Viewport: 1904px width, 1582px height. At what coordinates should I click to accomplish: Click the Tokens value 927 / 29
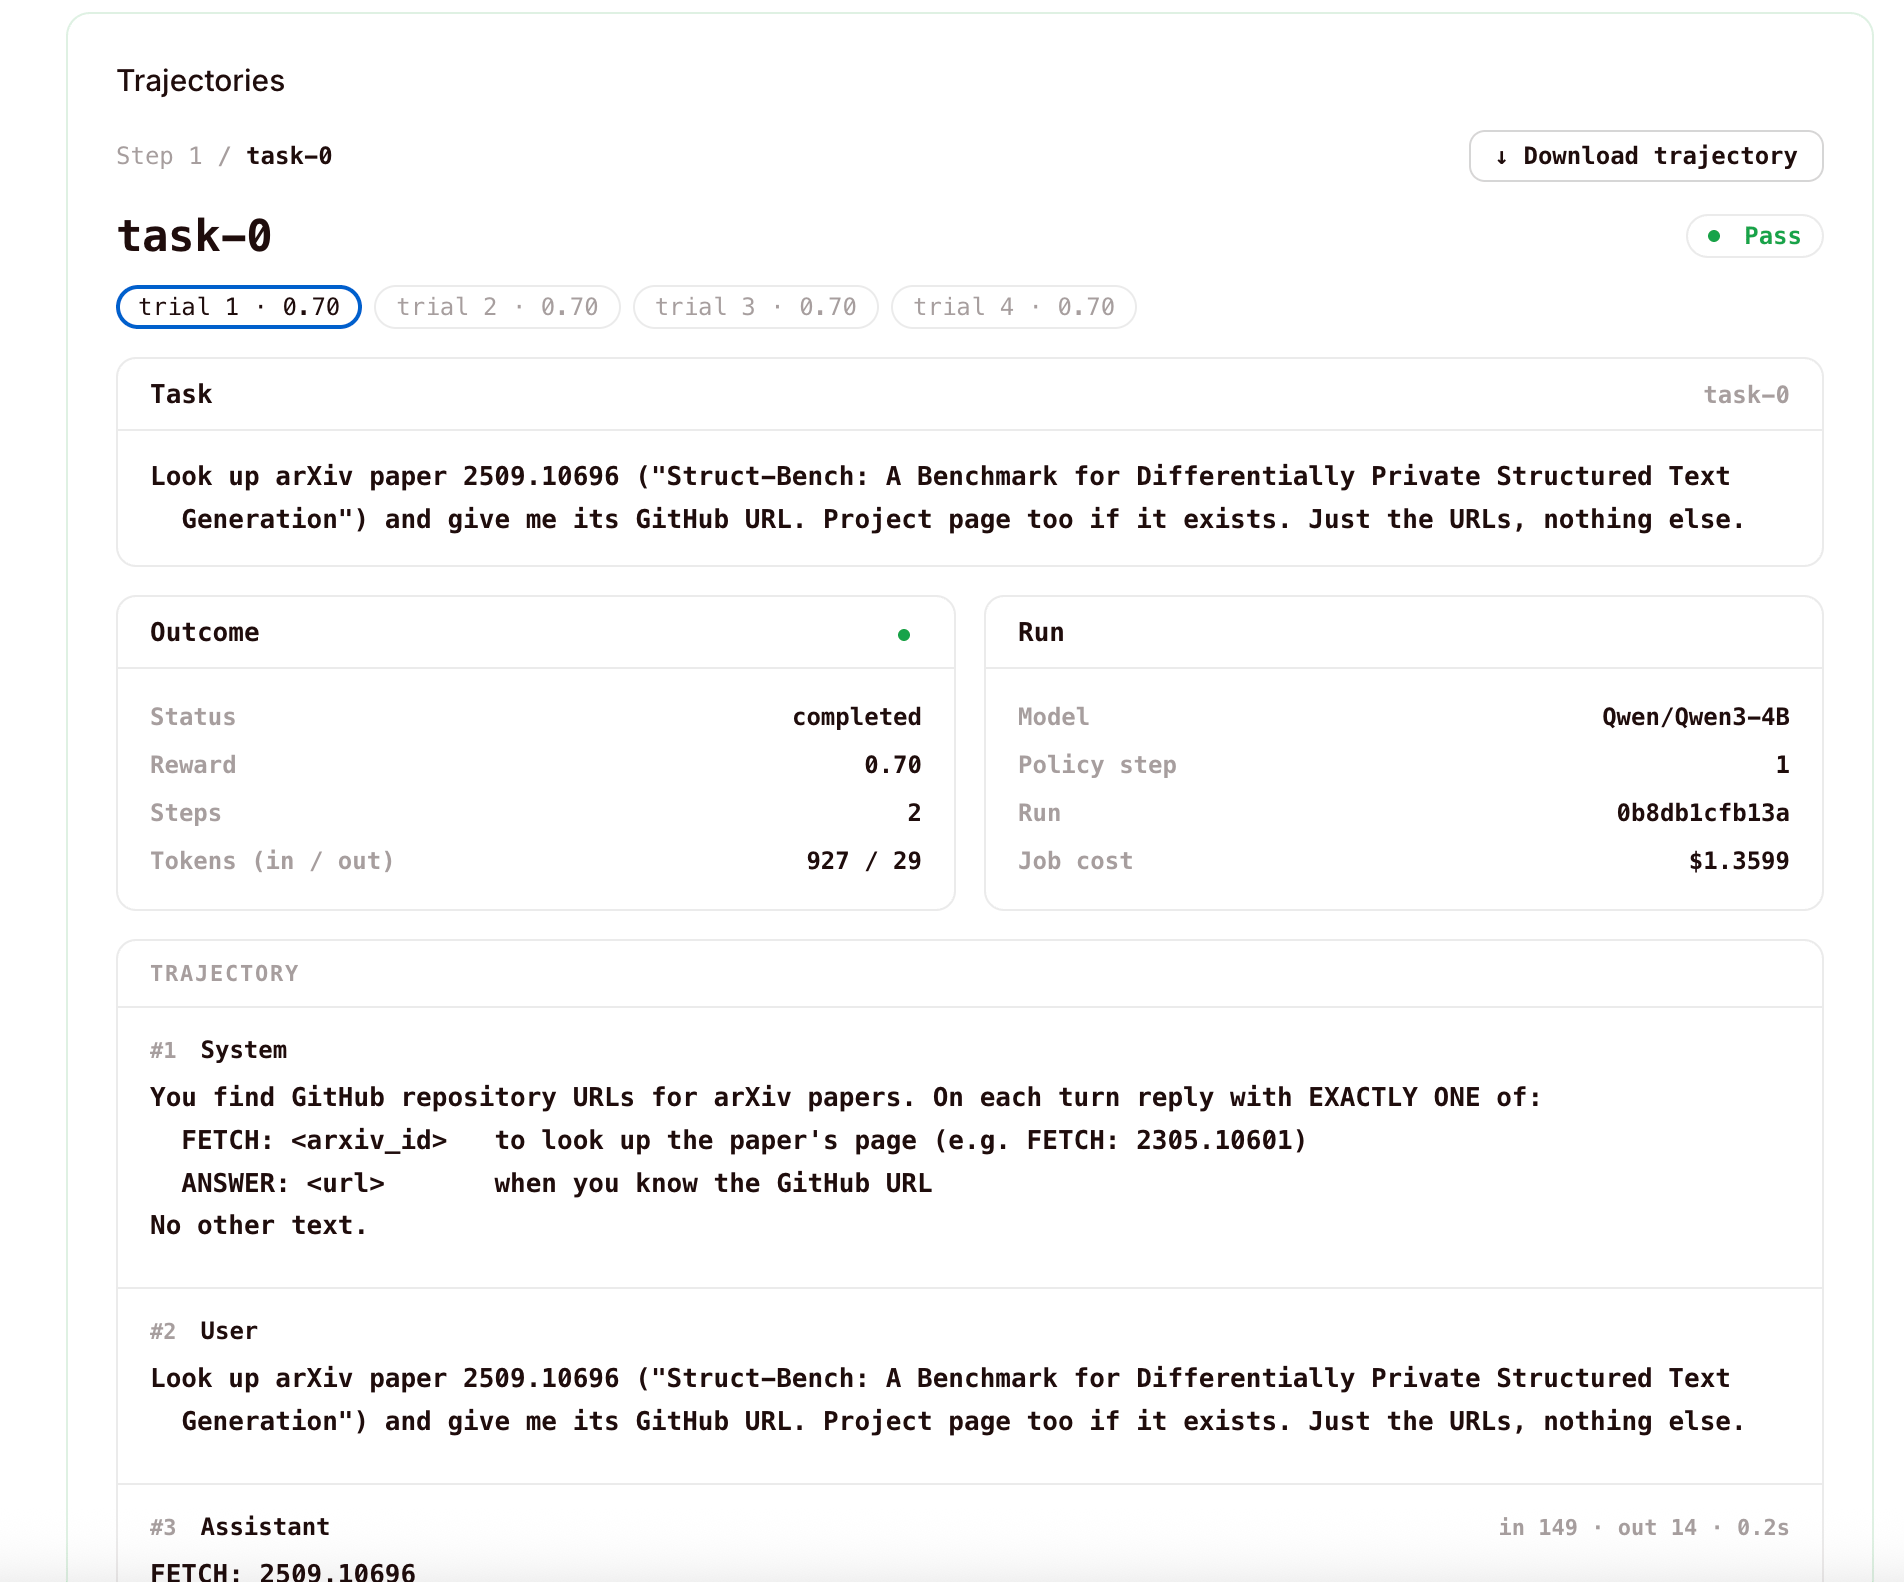863,861
